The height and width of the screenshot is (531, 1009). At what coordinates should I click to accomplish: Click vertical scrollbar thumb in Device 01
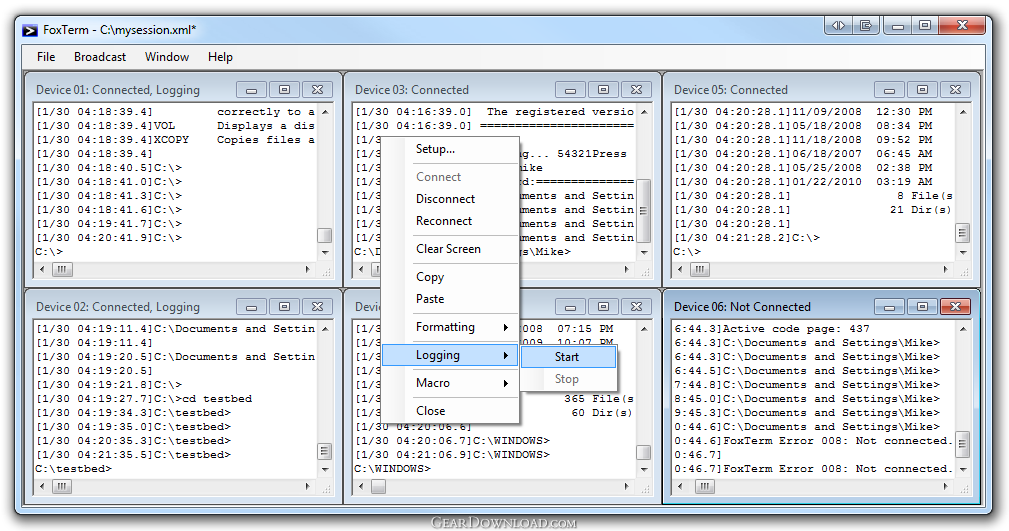point(325,235)
